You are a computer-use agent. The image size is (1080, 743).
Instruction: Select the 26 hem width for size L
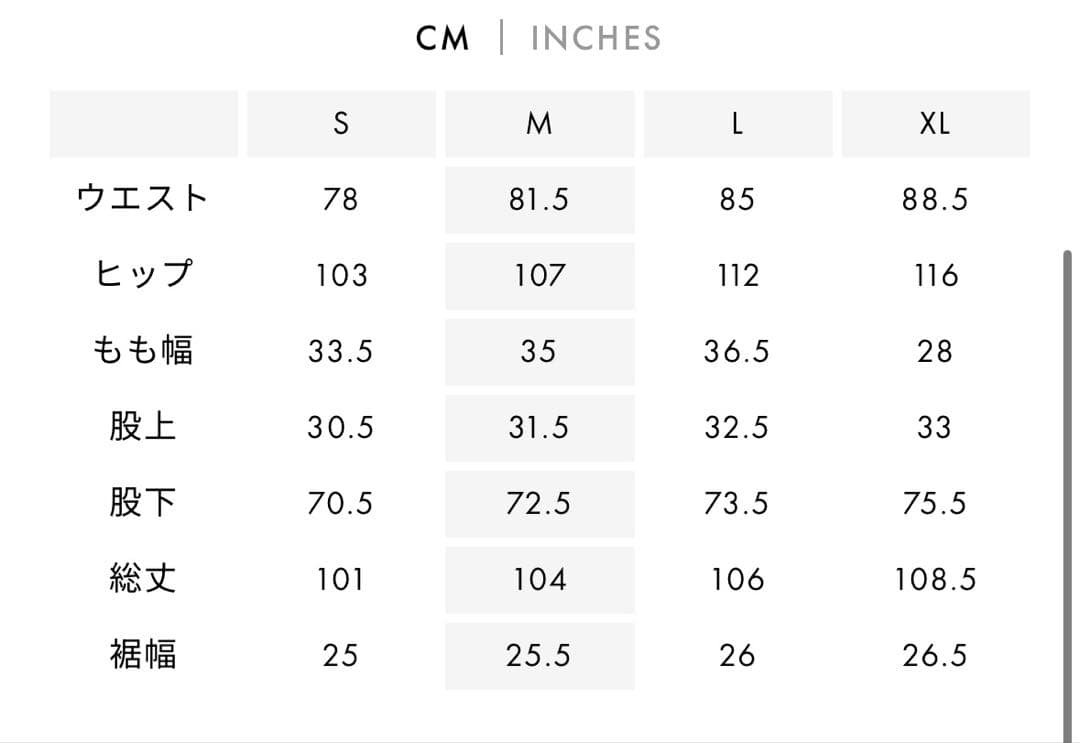click(737, 655)
